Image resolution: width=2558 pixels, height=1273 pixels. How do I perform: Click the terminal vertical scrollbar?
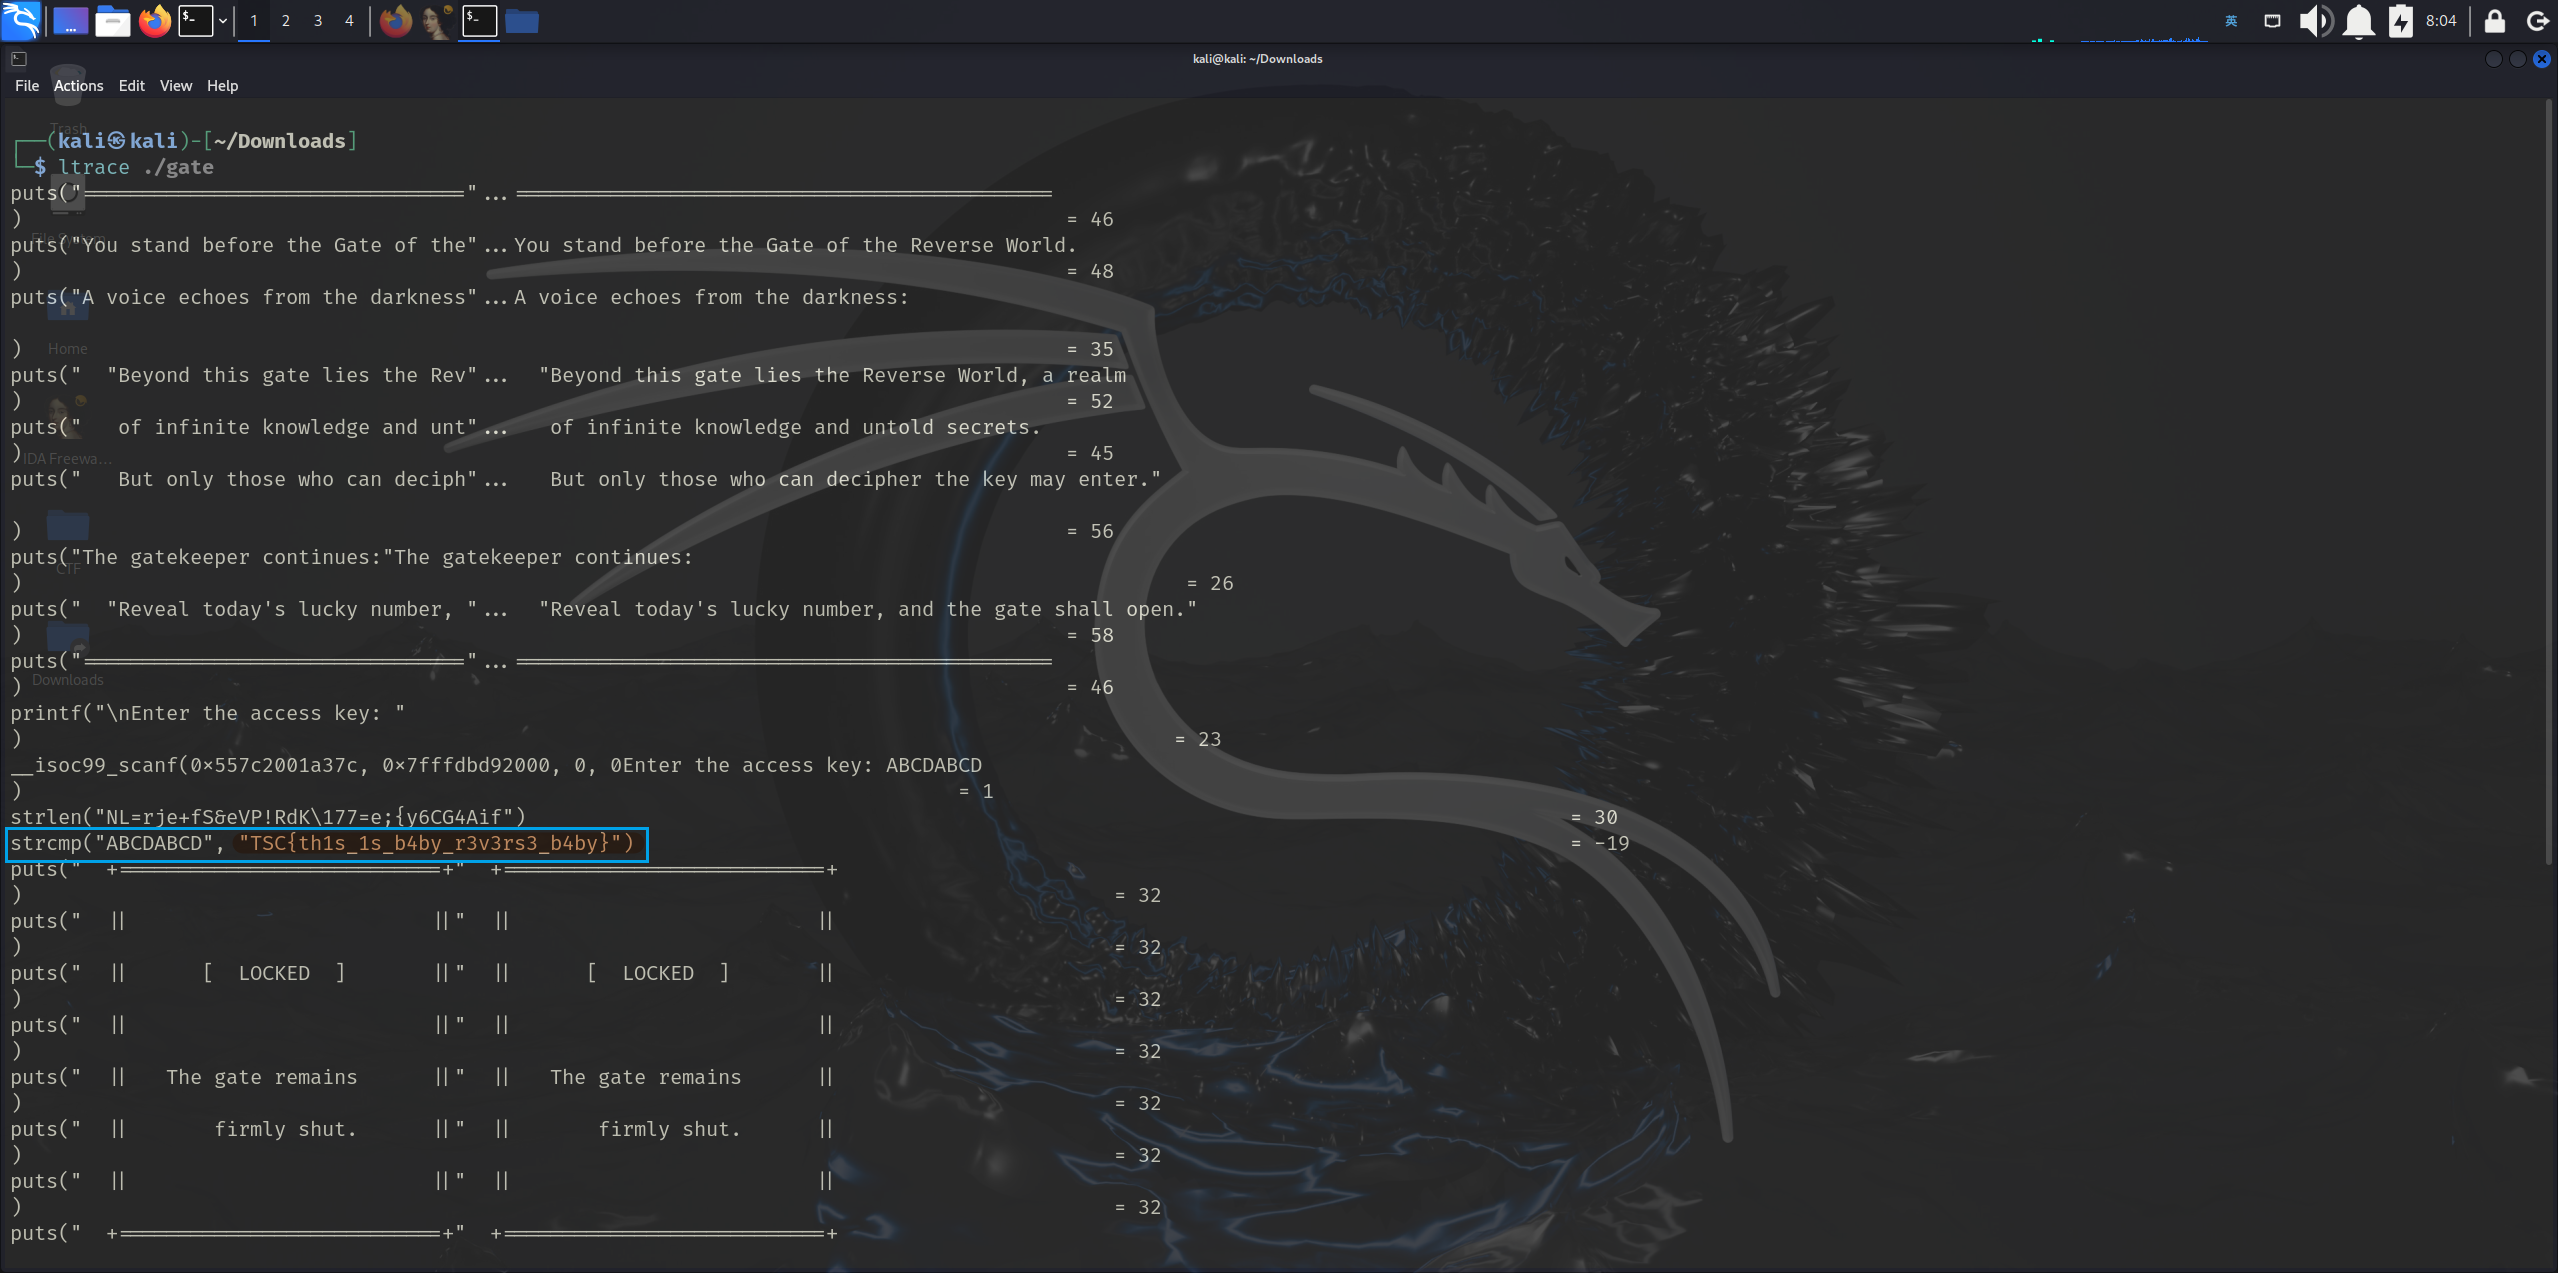2549,480
